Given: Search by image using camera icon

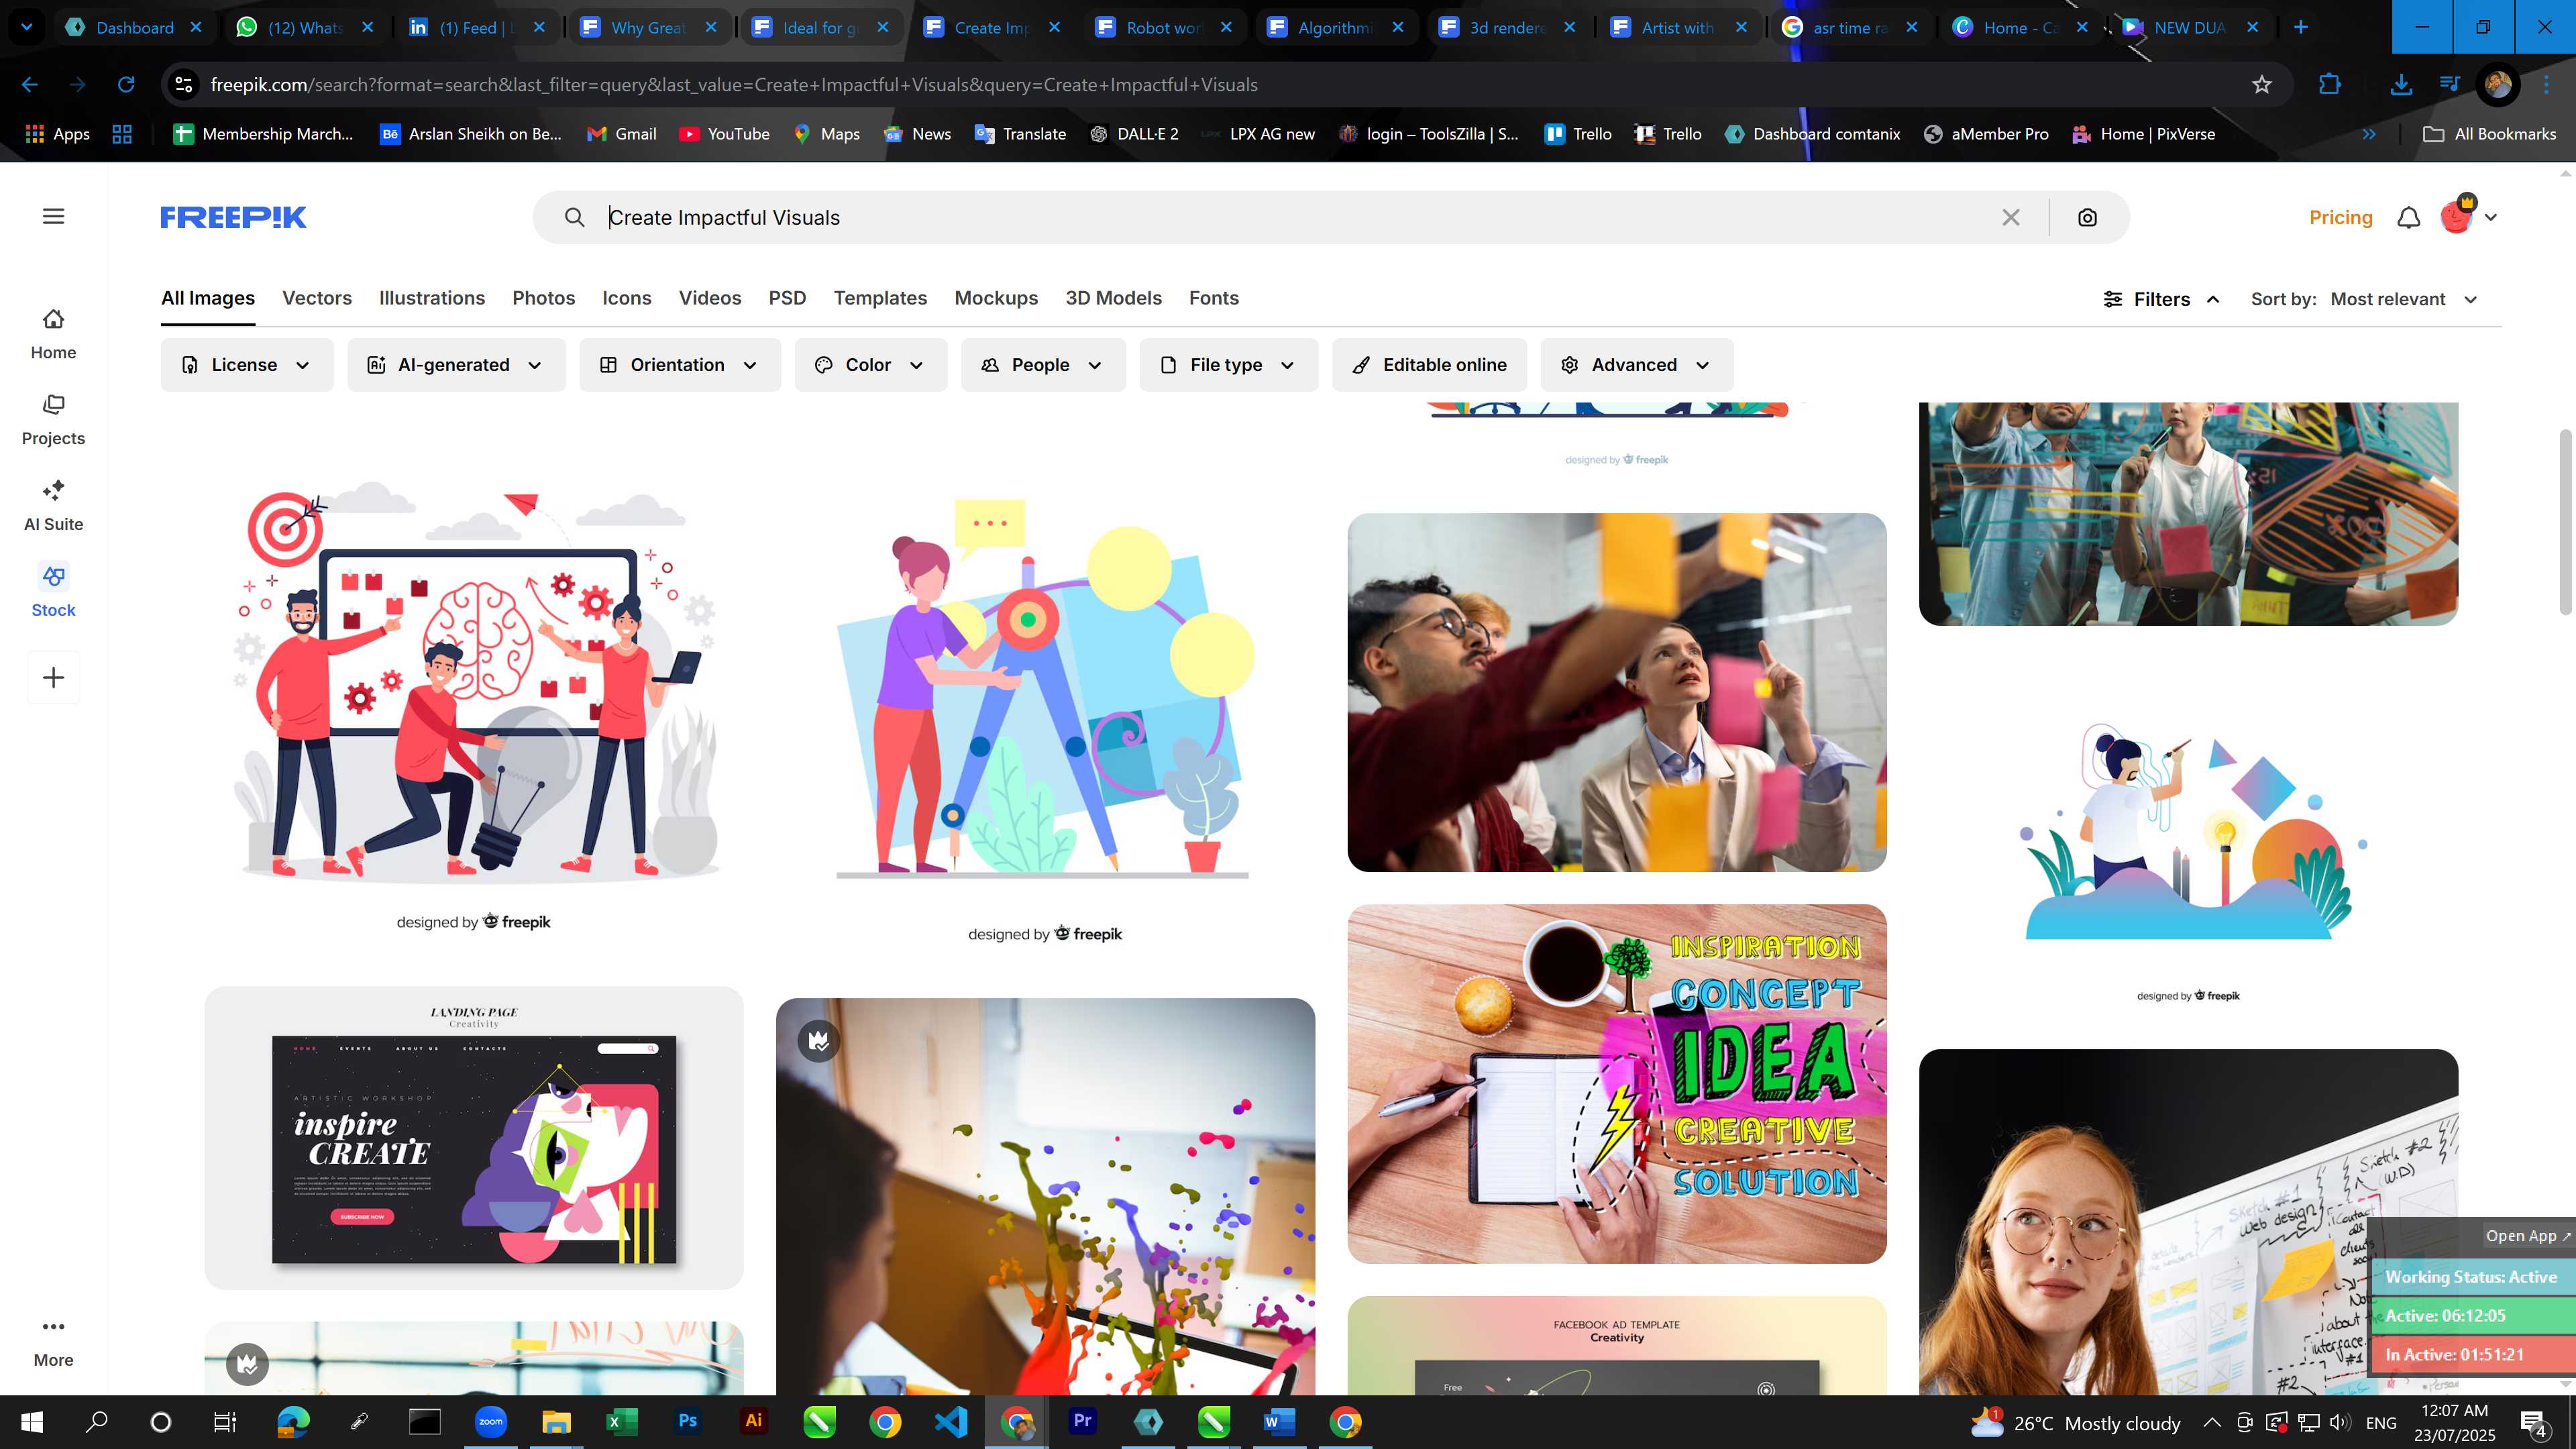Looking at the screenshot, I should tap(2087, 217).
